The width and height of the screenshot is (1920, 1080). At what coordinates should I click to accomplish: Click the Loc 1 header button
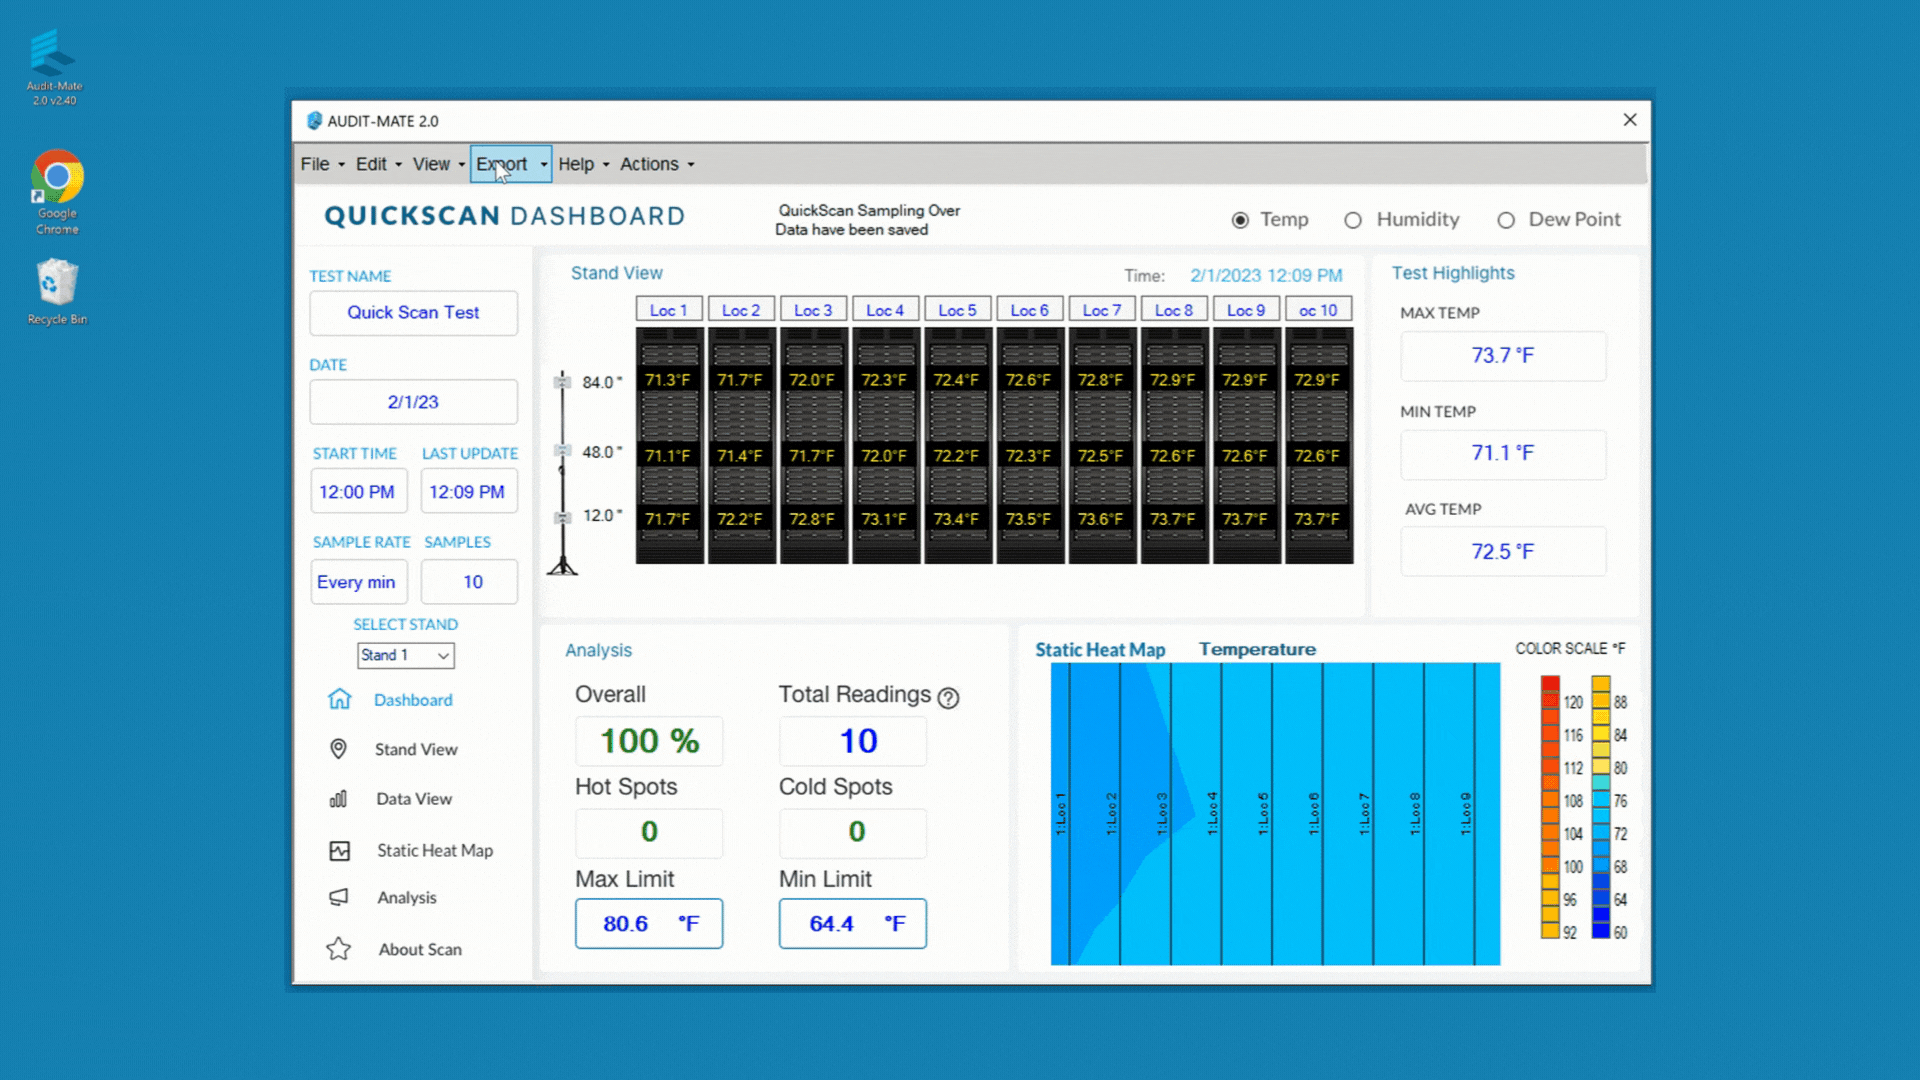coord(669,310)
